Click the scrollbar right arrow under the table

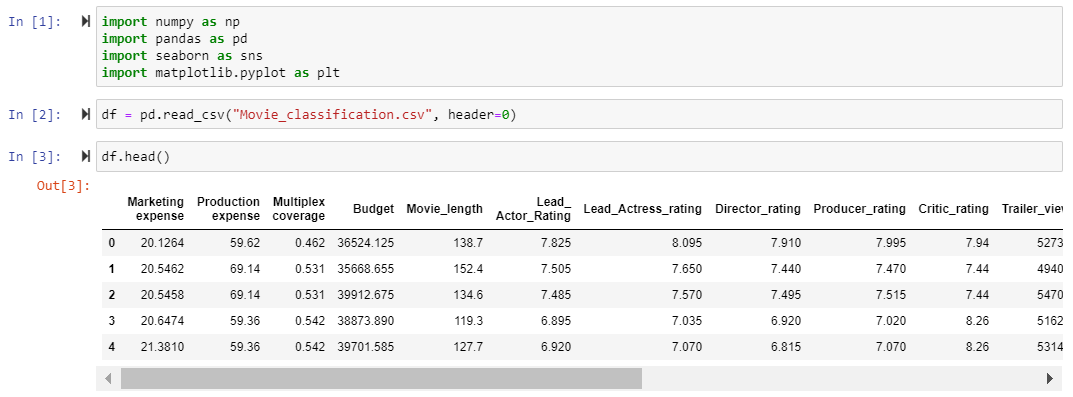point(1050,379)
